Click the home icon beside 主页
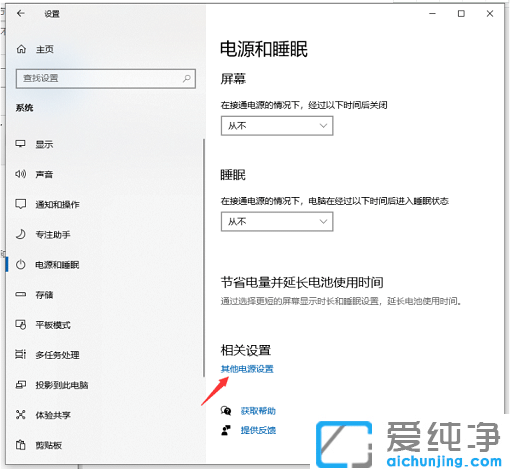 click(21, 49)
